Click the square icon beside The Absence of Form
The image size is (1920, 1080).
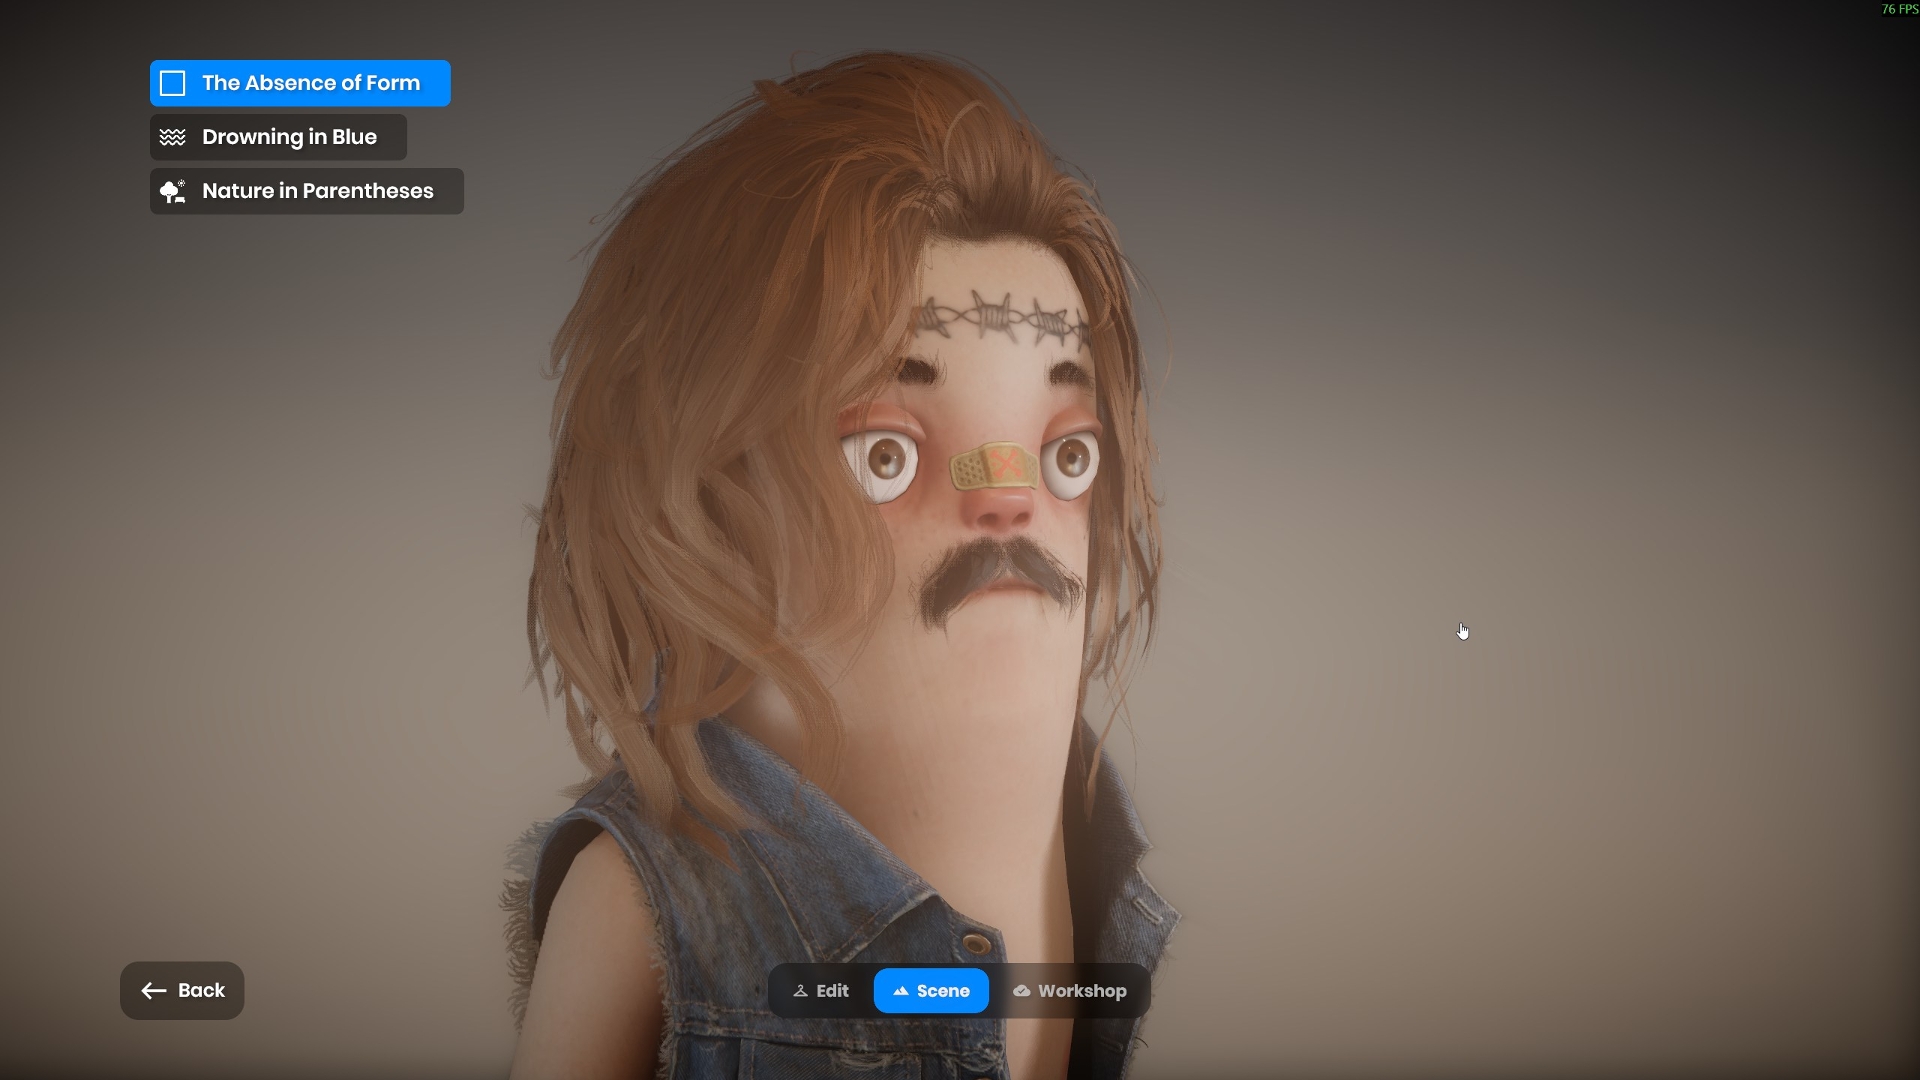[x=173, y=83]
